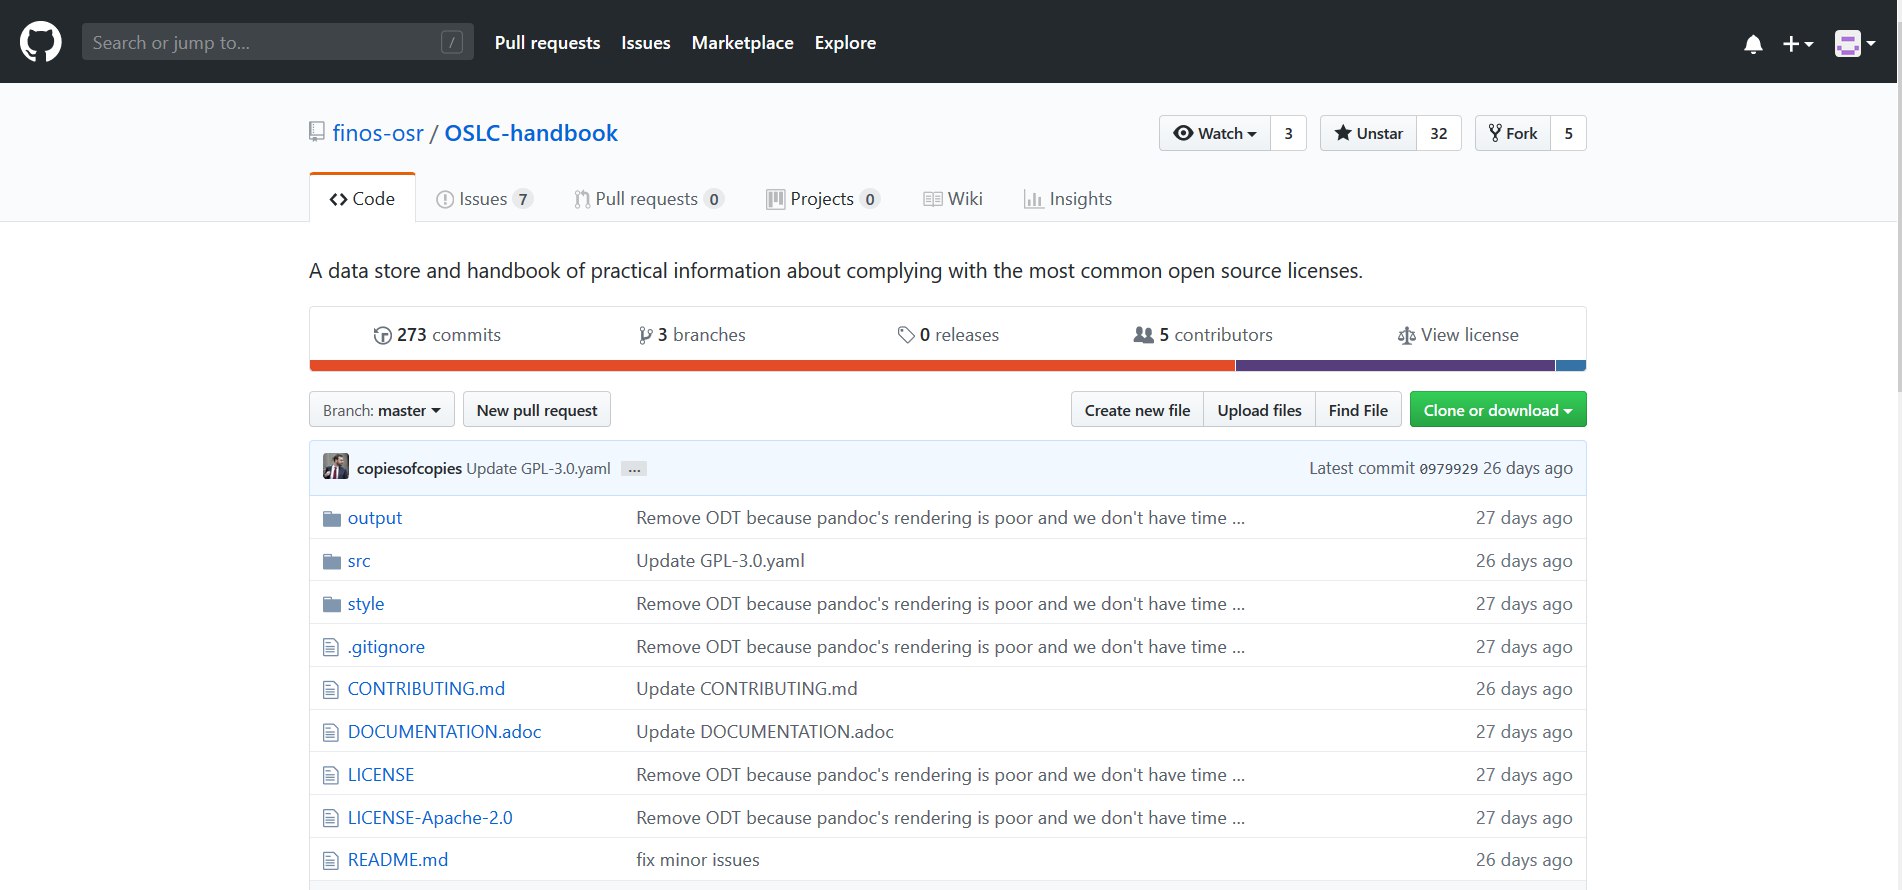Expand the commit message ellipsis
Screen dimensions: 1902x890
click(634, 469)
